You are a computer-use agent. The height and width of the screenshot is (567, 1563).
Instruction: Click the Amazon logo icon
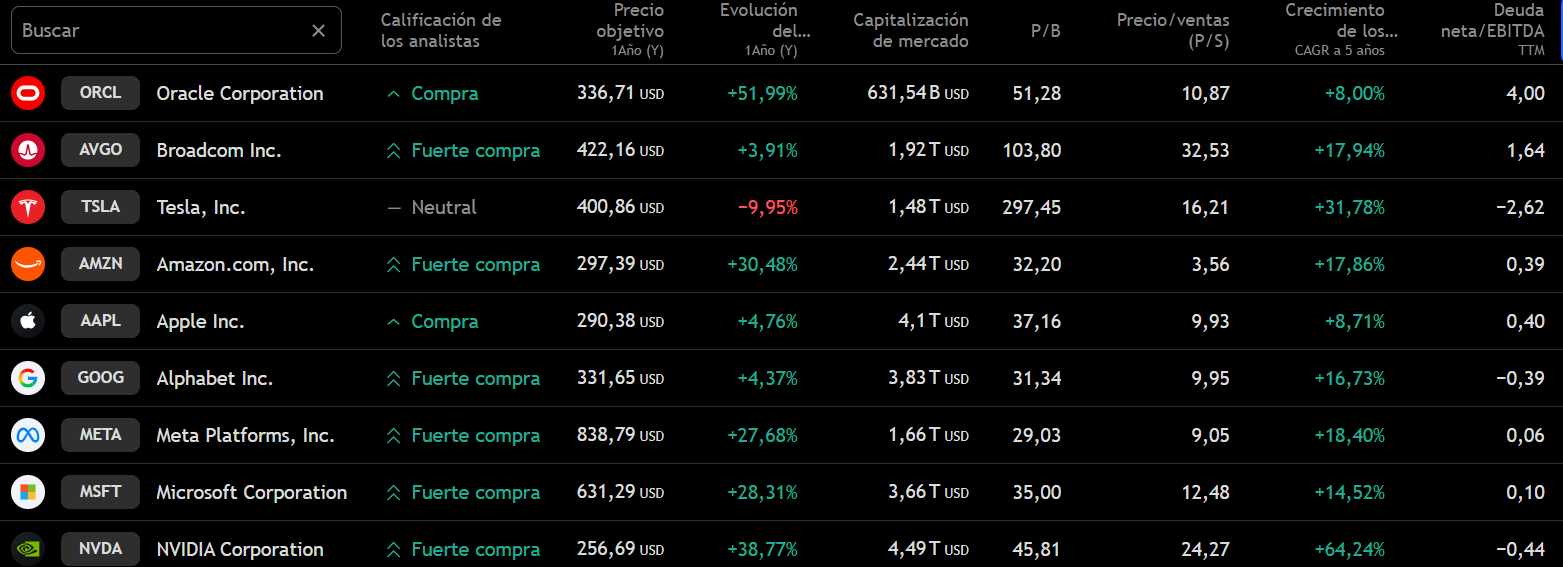pyautogui.click(x=28, y=264)
